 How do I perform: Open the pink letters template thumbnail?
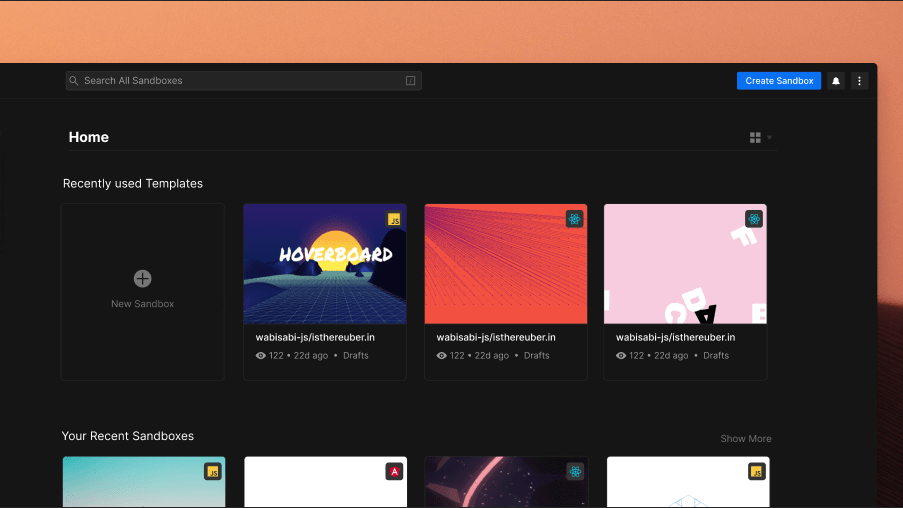pos(685,264)
